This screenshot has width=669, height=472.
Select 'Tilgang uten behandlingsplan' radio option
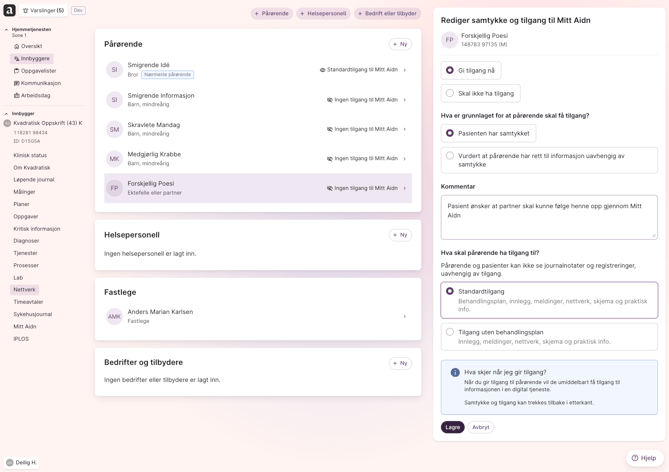[x=450, y=332]
